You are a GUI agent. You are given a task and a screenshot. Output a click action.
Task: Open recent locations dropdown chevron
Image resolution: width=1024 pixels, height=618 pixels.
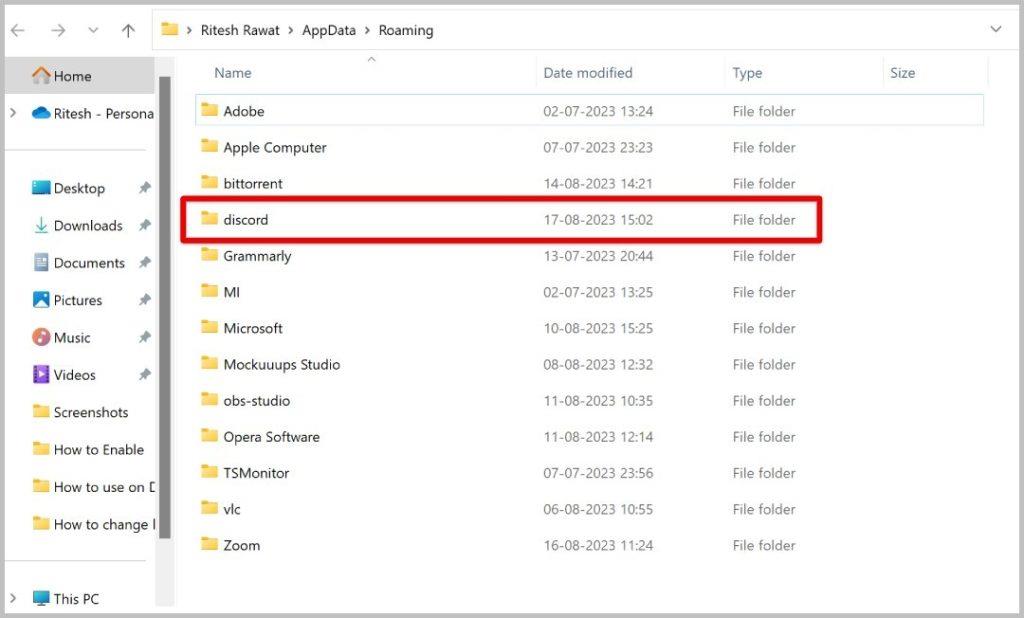93,30
